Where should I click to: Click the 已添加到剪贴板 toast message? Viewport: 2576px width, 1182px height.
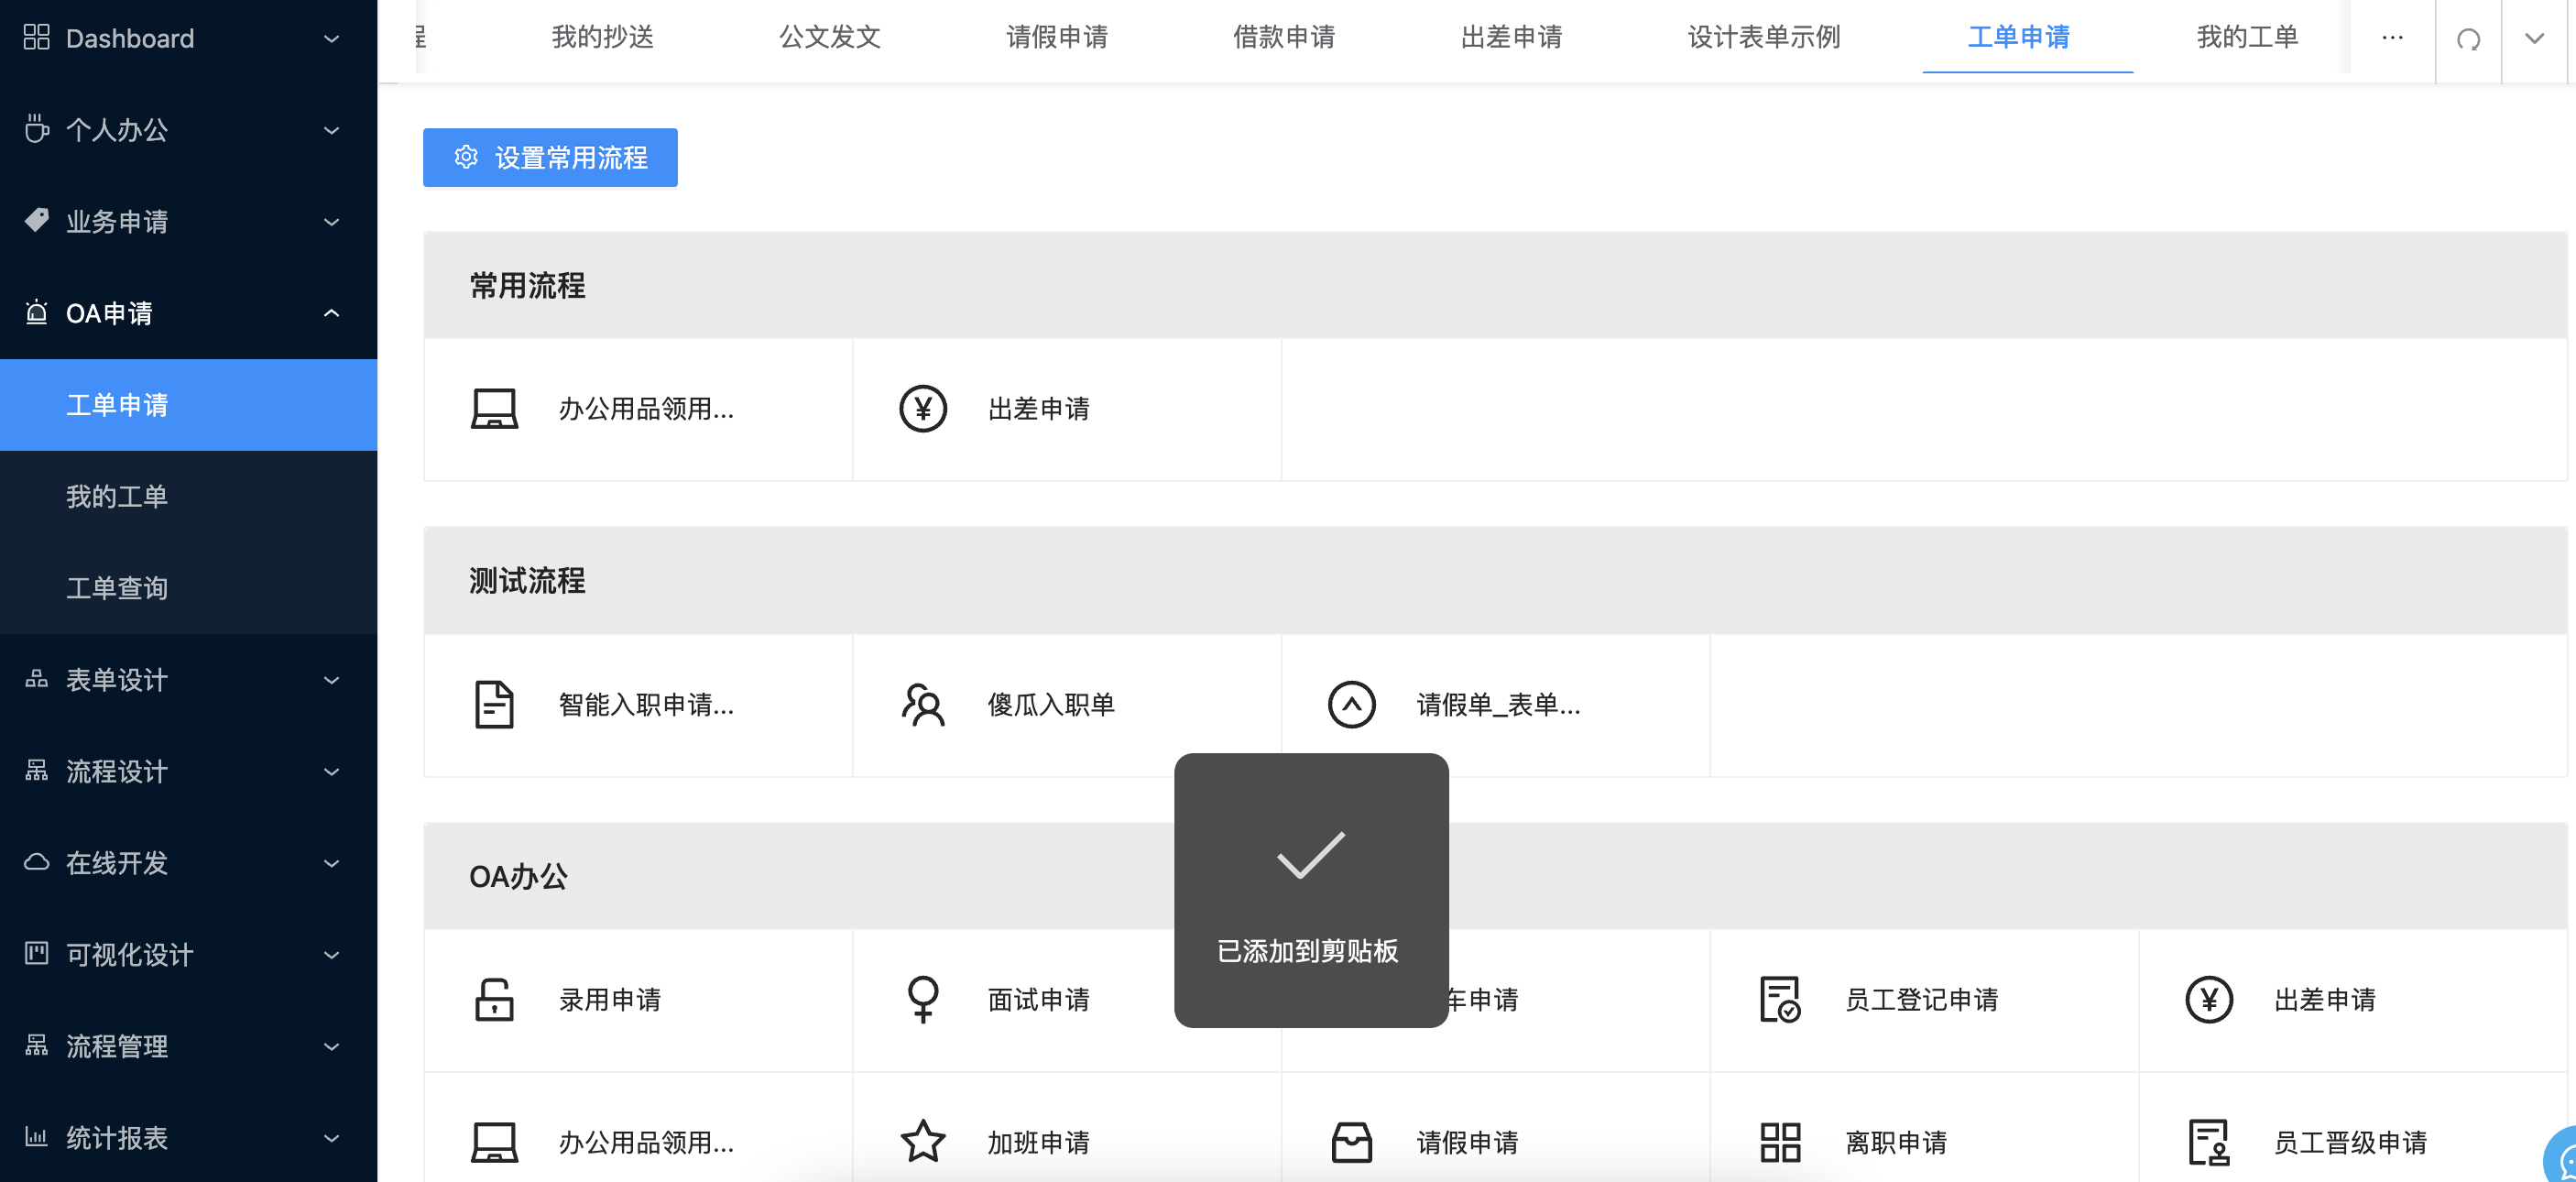click(x=1311, y=890)
